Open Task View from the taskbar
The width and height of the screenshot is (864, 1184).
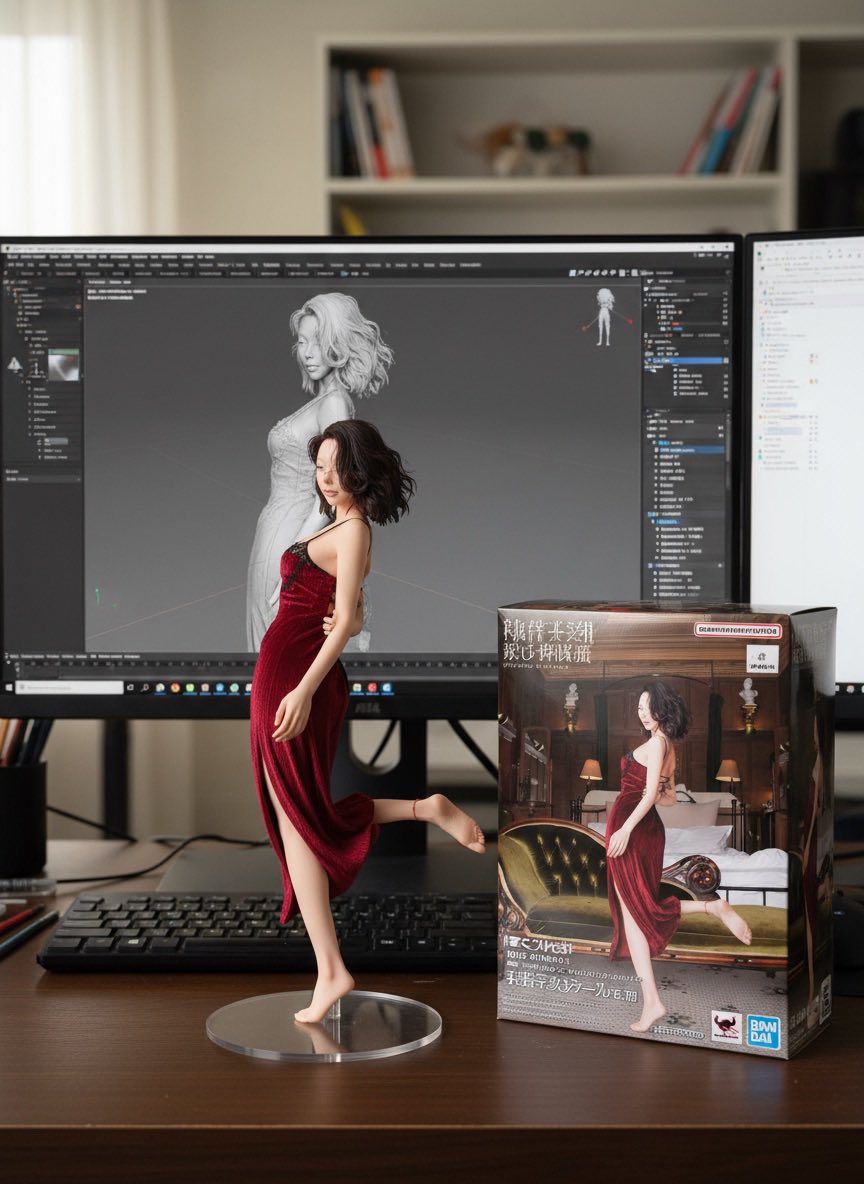pos(130,688)
